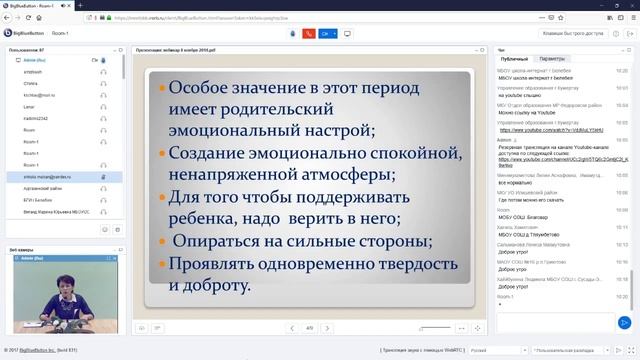Open the youtube.com/channel link in chat
Screen dimensions: 640x360
pyautogui.click(x=563, y=162)
